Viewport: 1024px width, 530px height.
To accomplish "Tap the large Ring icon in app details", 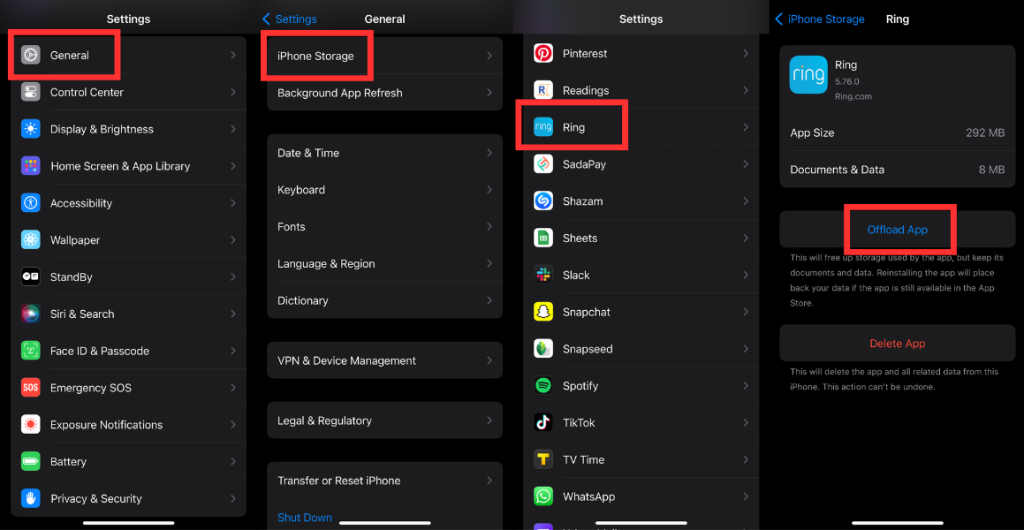I will [x=808, y=75].
